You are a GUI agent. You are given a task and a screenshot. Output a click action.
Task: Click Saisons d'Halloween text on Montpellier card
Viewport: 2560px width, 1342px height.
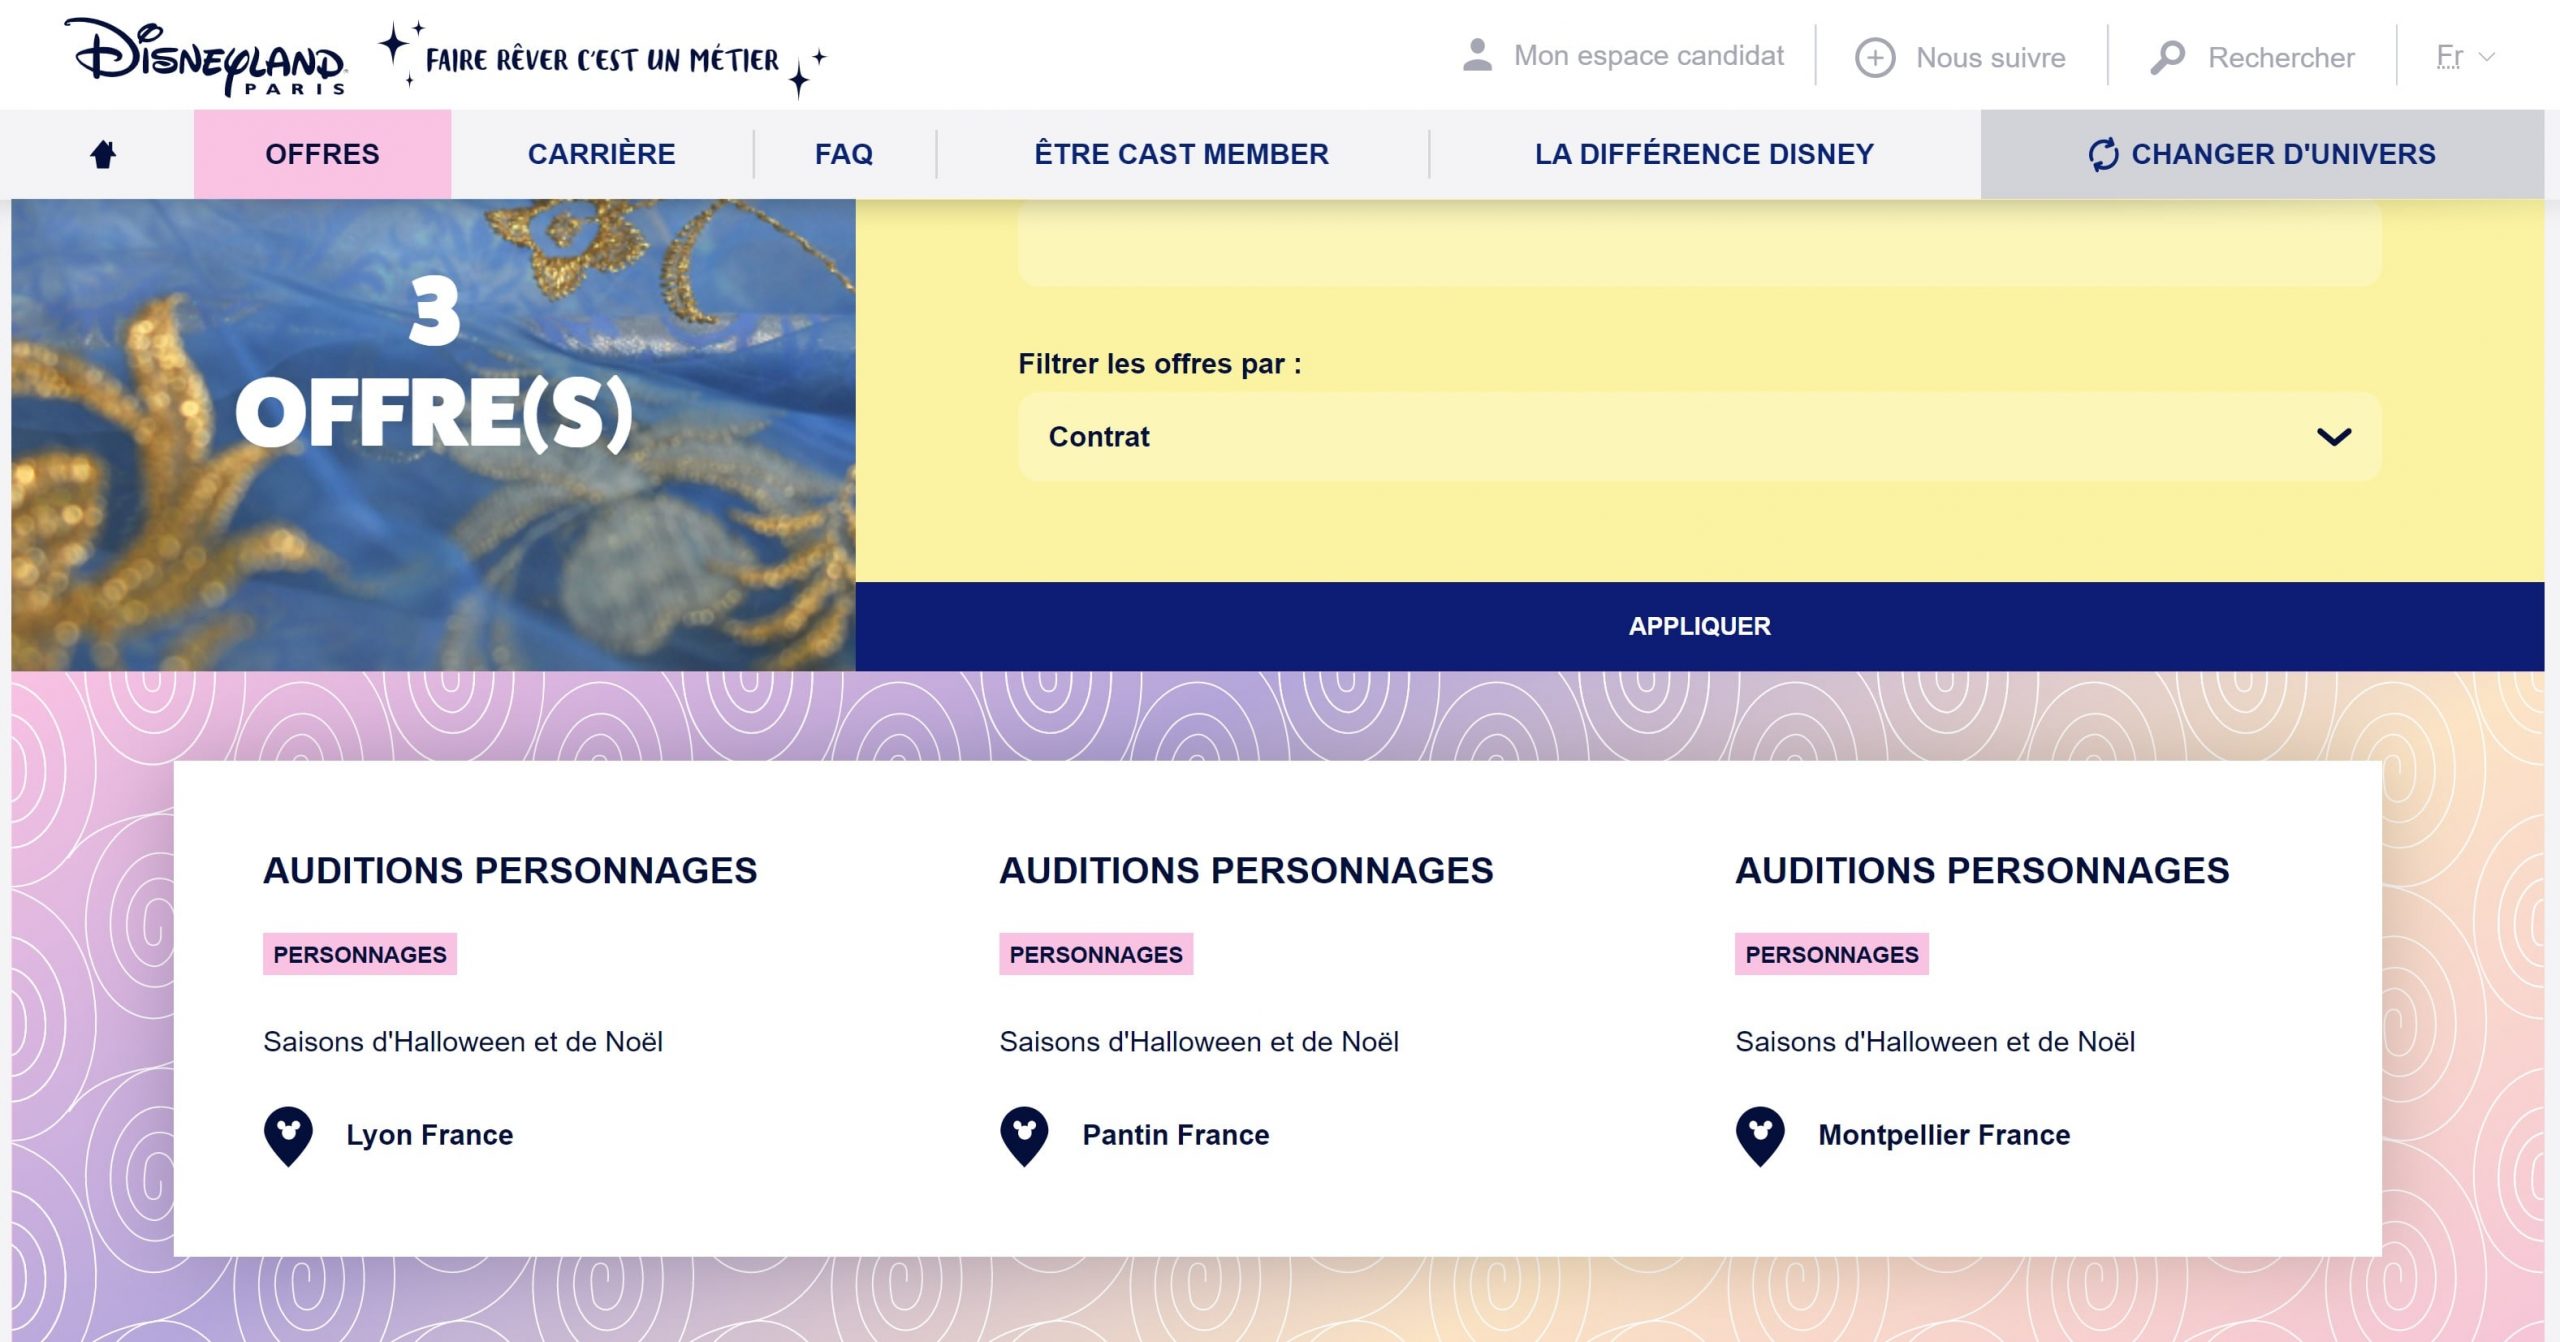[x=1935, y=1042]
